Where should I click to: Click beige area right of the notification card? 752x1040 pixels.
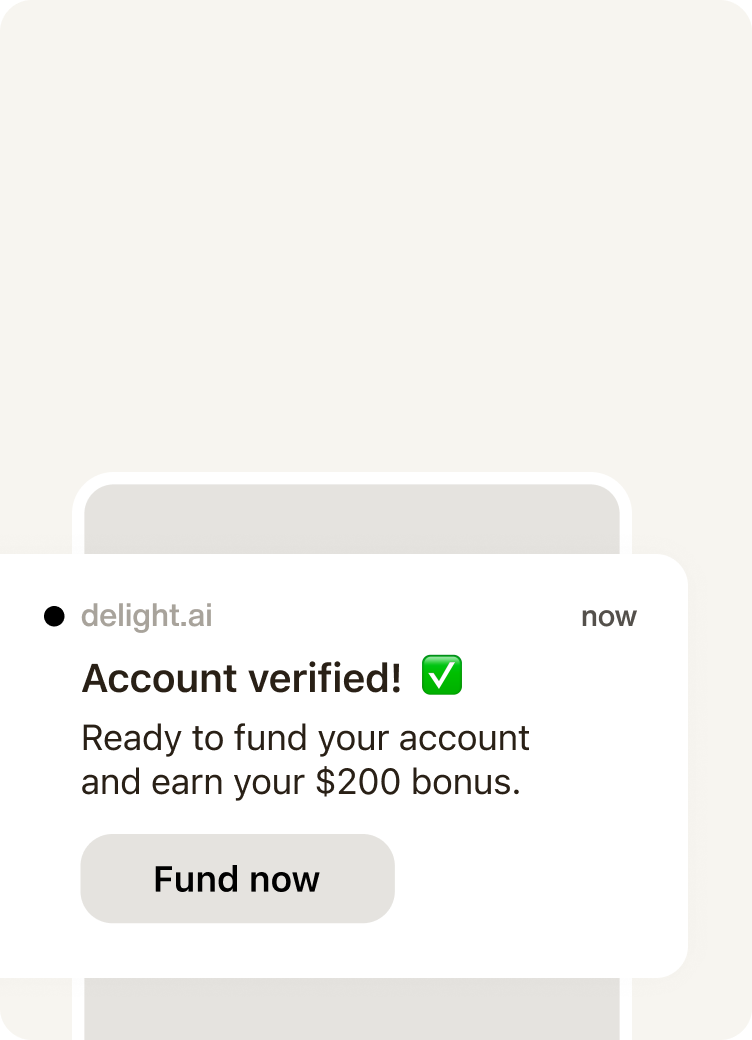pos(720,760)
